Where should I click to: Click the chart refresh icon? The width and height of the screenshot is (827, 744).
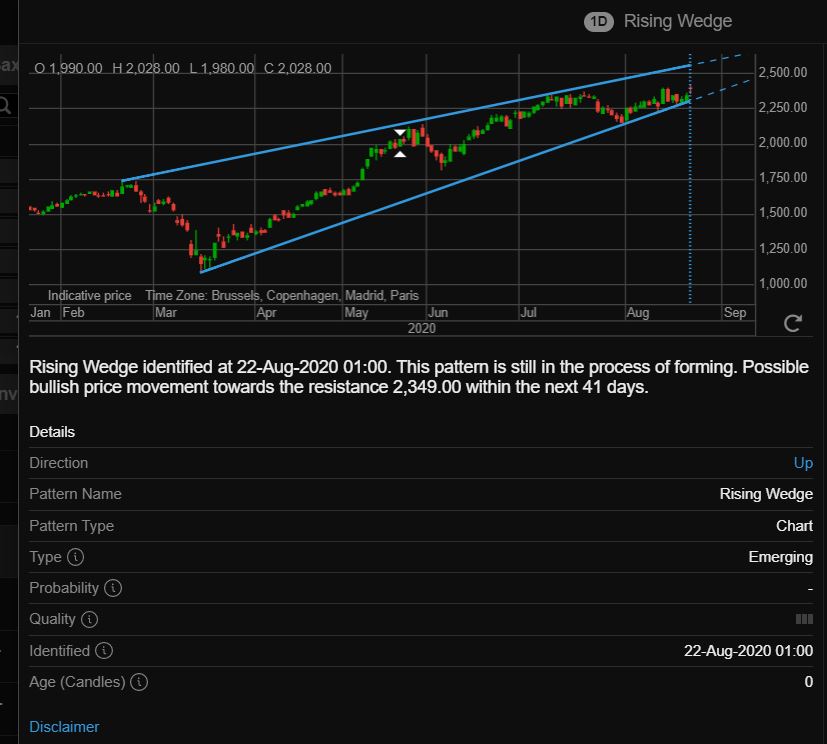[793, 323]
